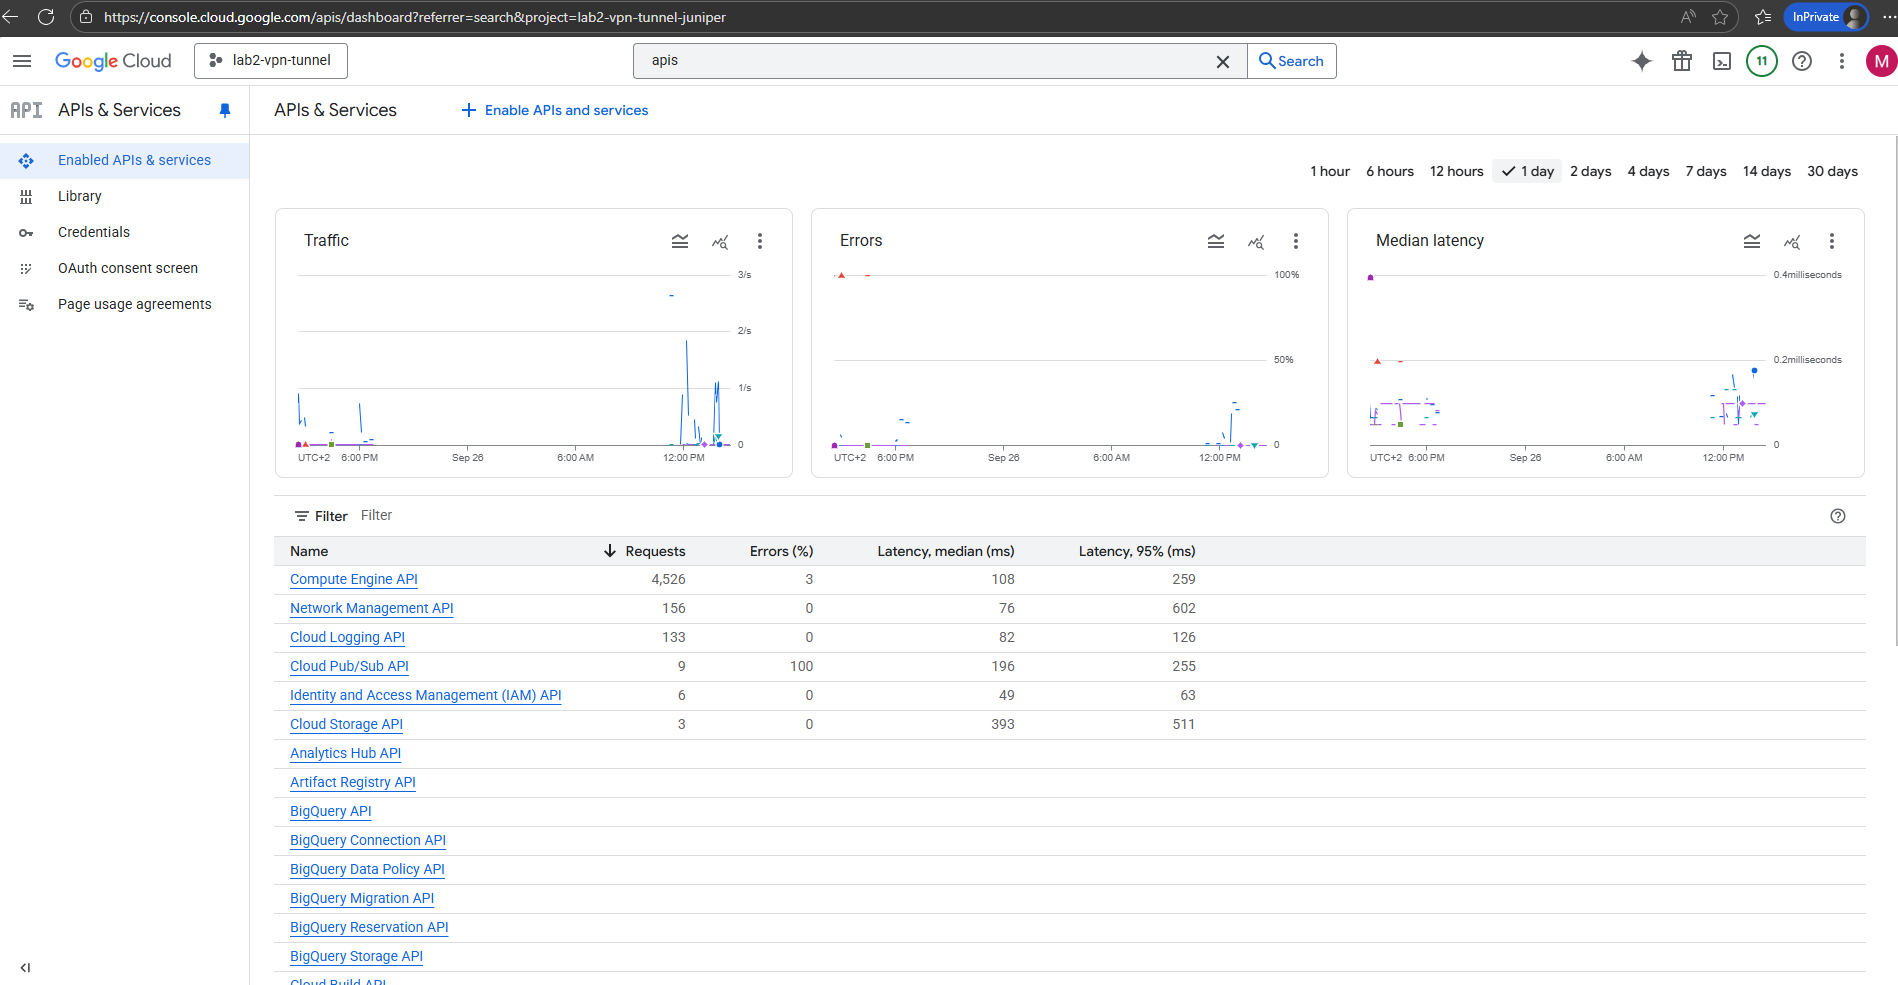Open Compute Engine API link

[354, 579]
